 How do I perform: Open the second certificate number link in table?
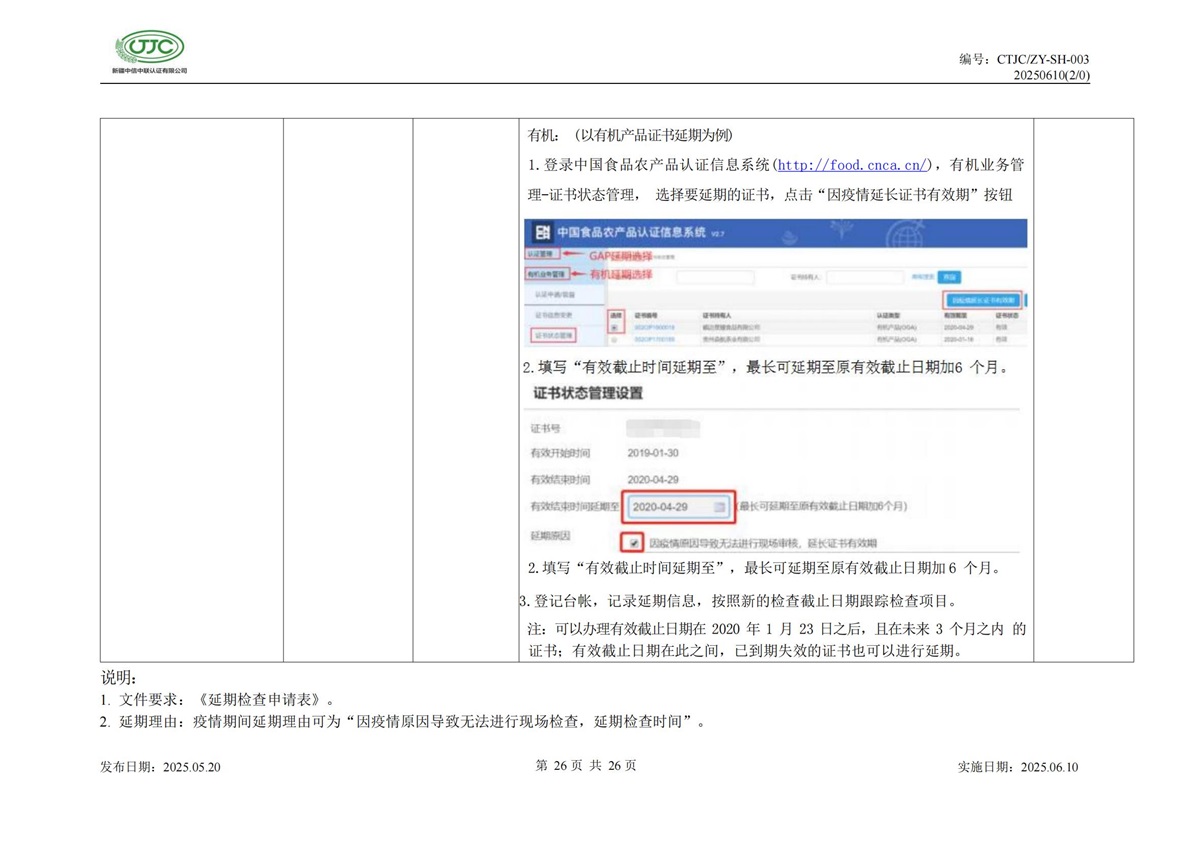[x=654, y=339]
